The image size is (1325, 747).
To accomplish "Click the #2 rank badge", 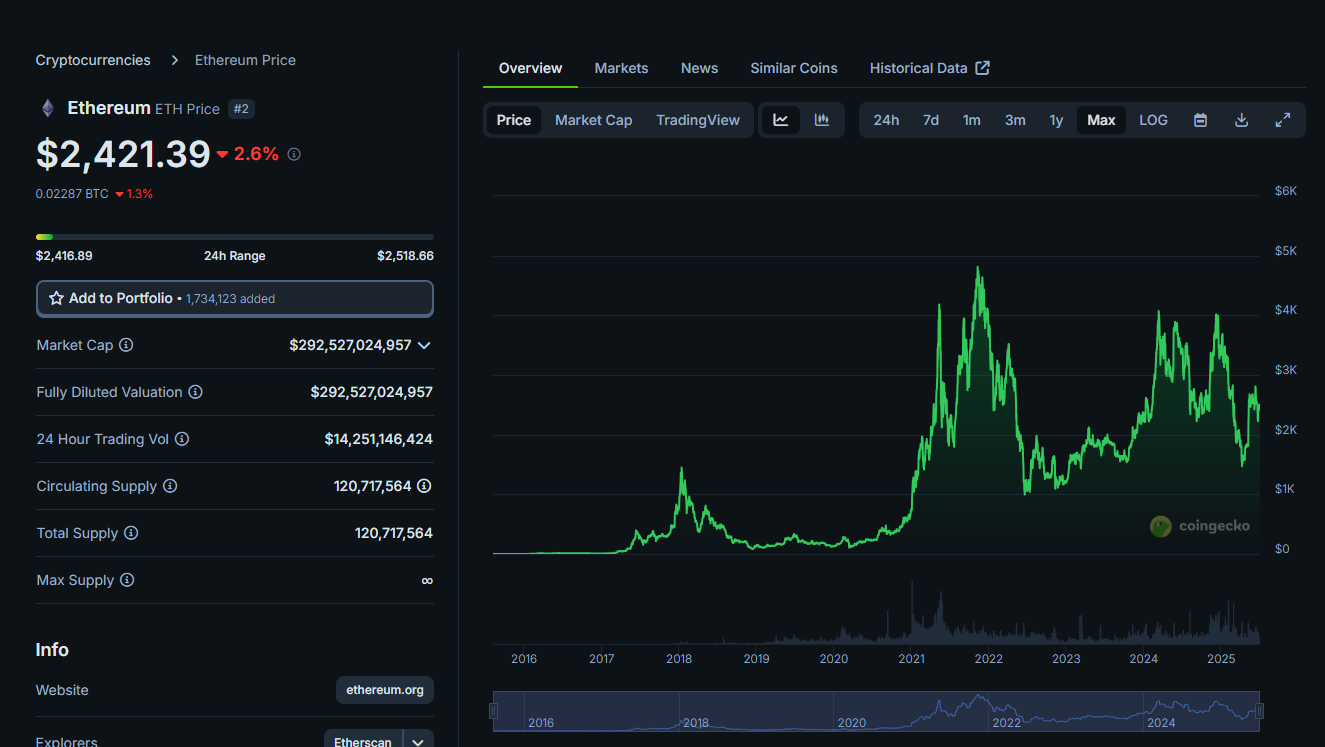I will coord(241,109).
